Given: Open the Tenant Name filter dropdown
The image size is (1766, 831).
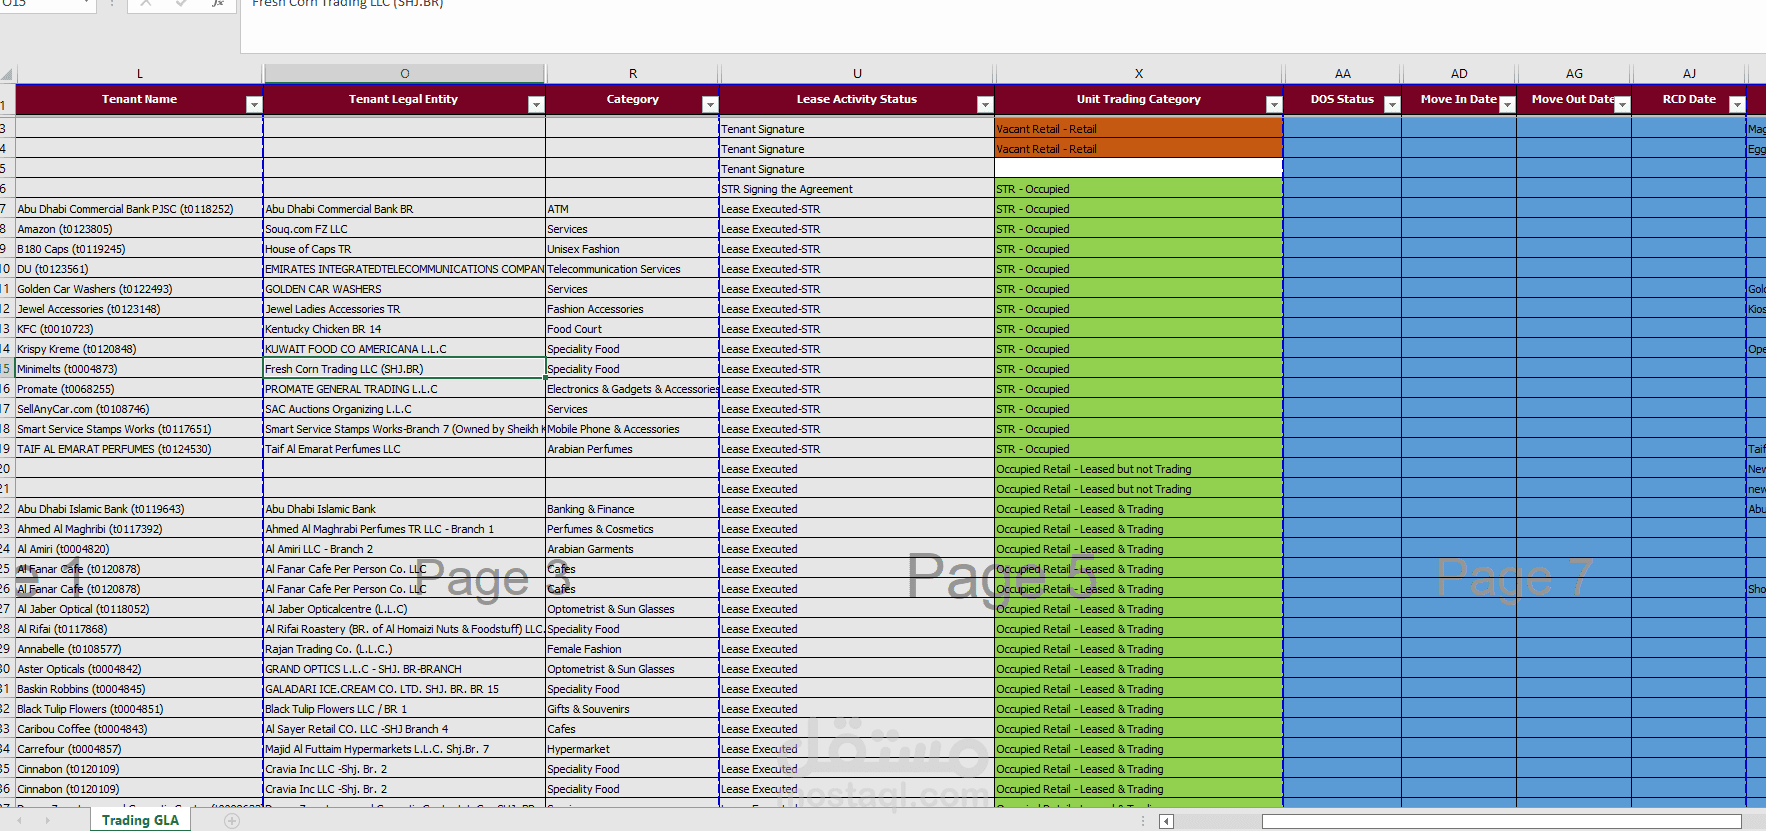Looking at the screenshot, I should click(x=253, y=105).
